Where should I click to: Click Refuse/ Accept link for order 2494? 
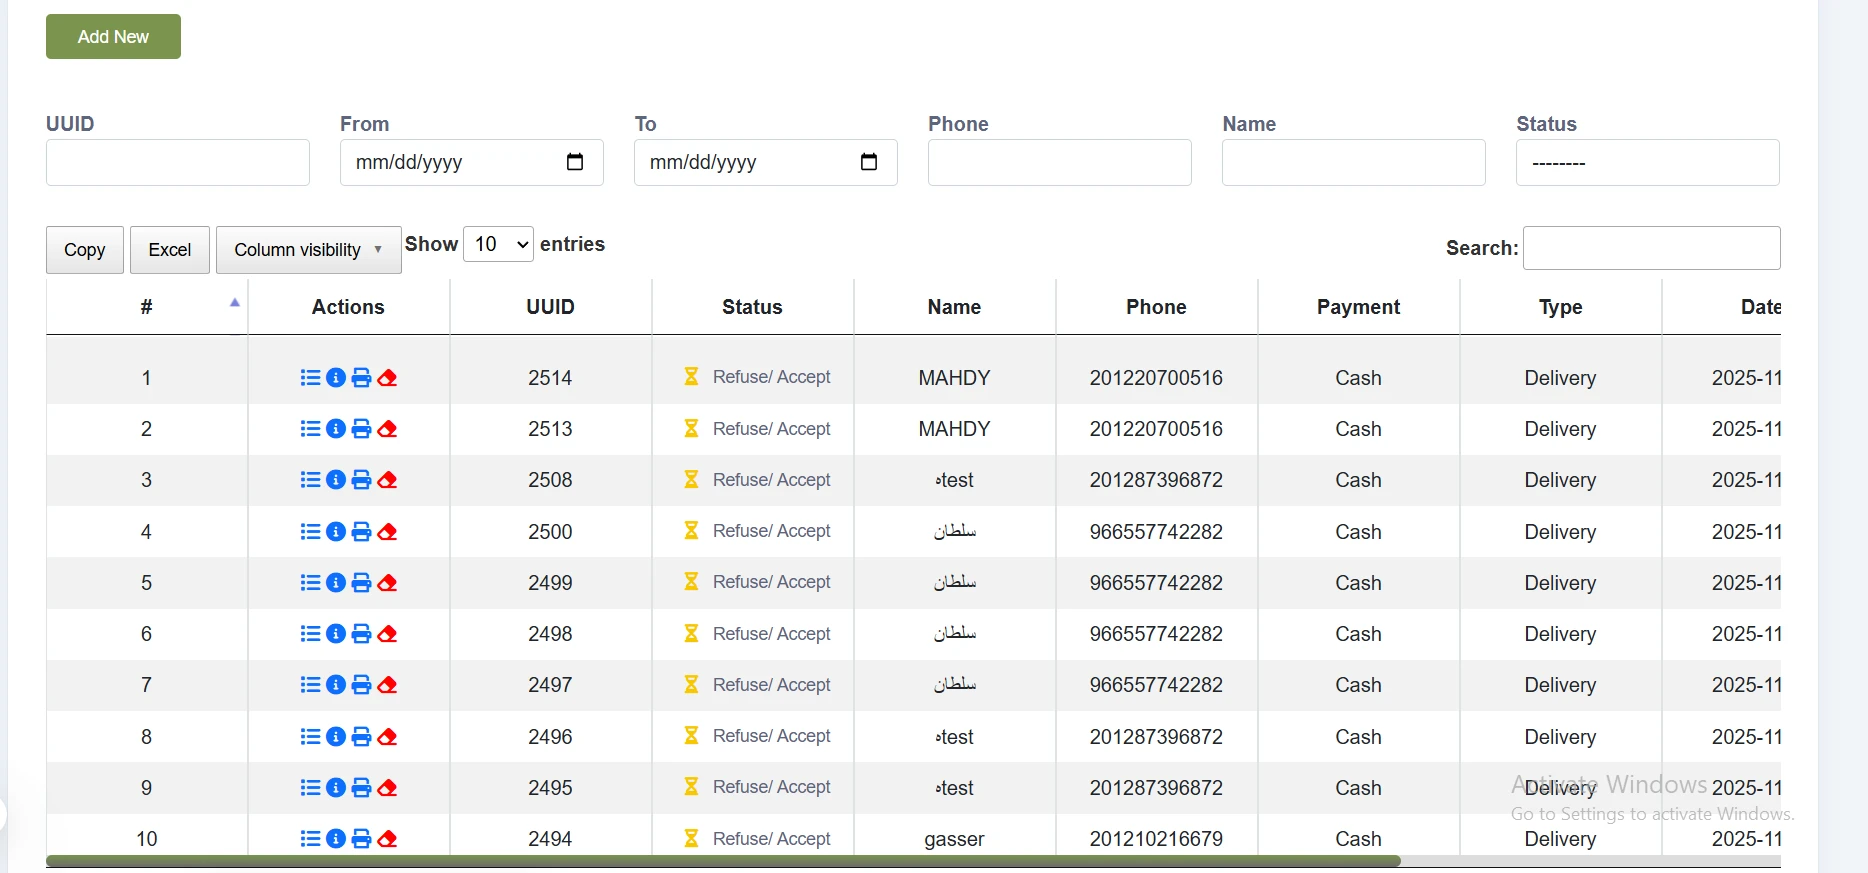pos(771,839)
